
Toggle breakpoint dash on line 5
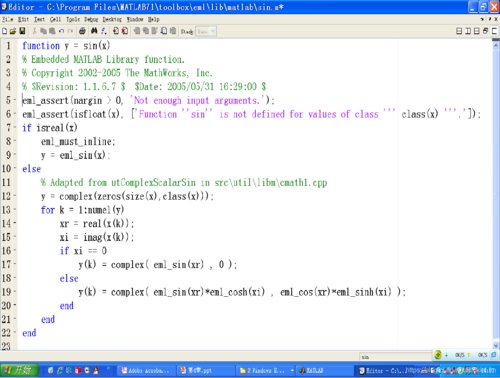tap(15, 100)
